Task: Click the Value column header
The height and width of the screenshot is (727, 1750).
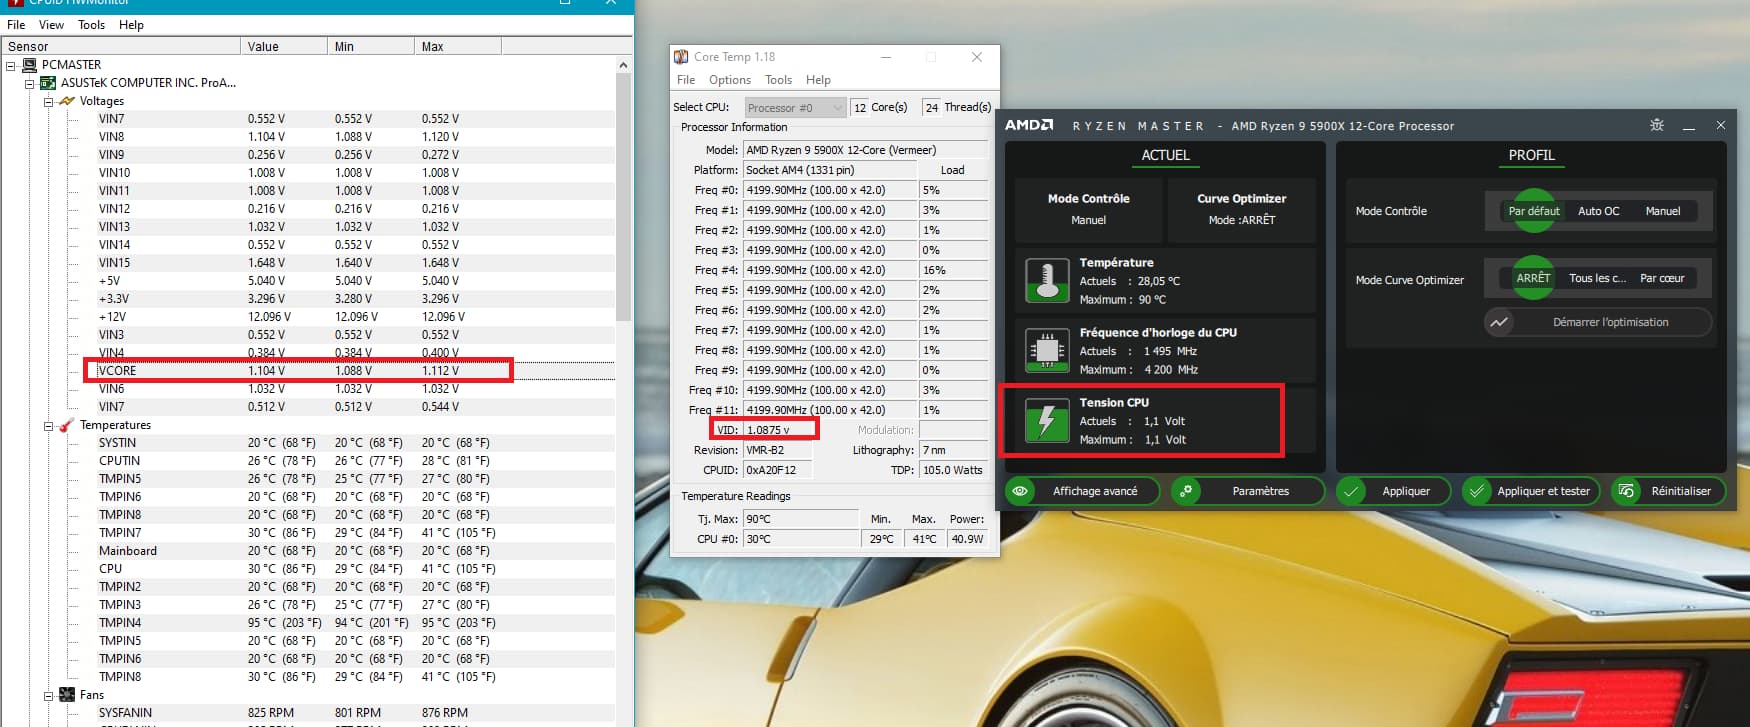Action: [284, 46]
